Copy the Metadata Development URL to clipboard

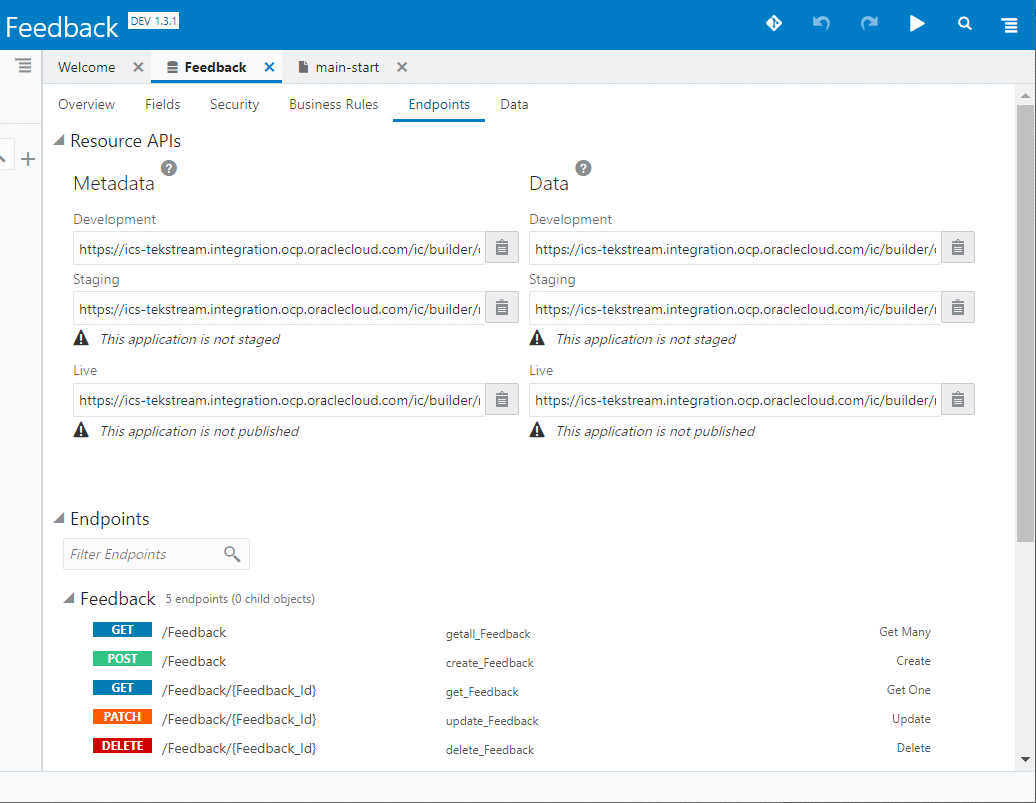(502, 248)
